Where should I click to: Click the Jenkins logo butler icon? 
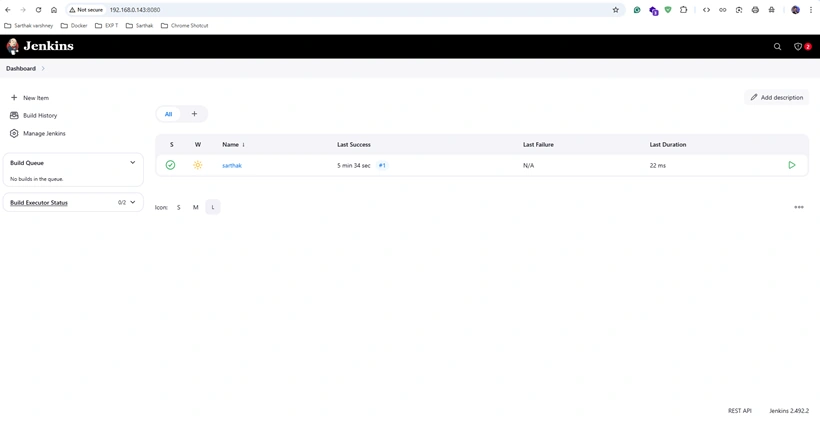[x=13, y=47]
